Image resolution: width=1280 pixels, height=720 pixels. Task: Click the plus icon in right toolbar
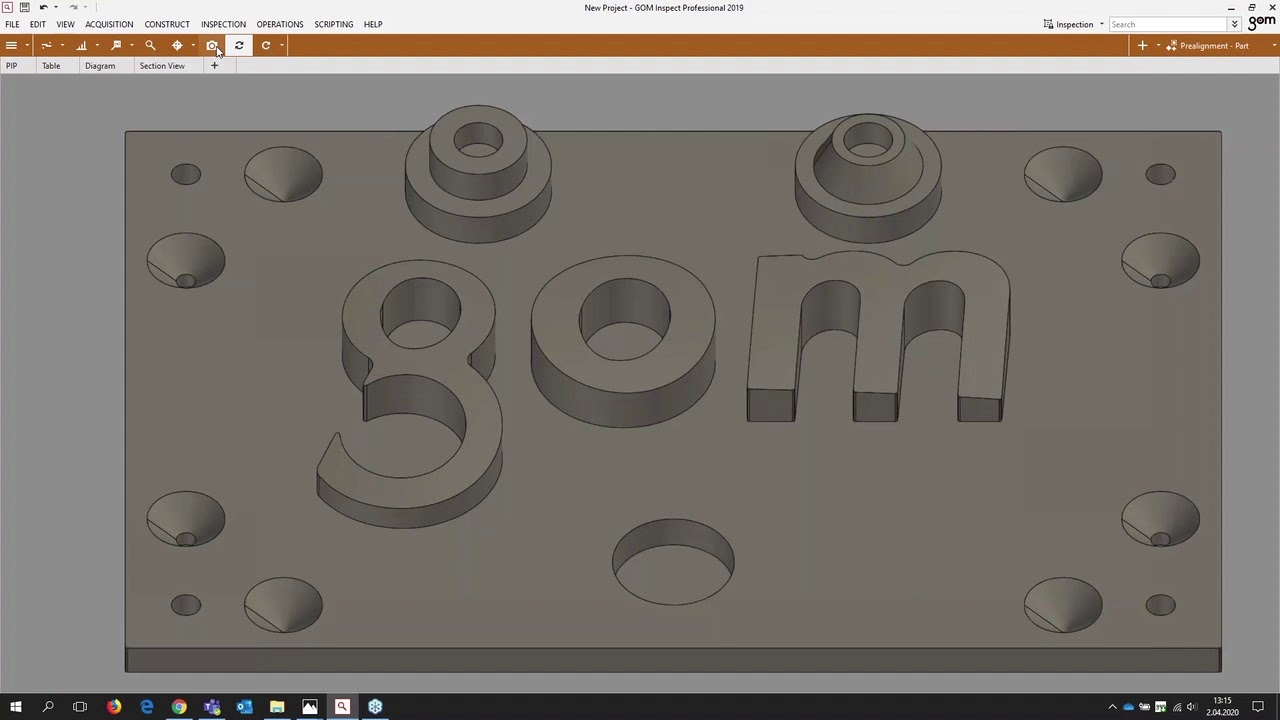(1142, 45)
